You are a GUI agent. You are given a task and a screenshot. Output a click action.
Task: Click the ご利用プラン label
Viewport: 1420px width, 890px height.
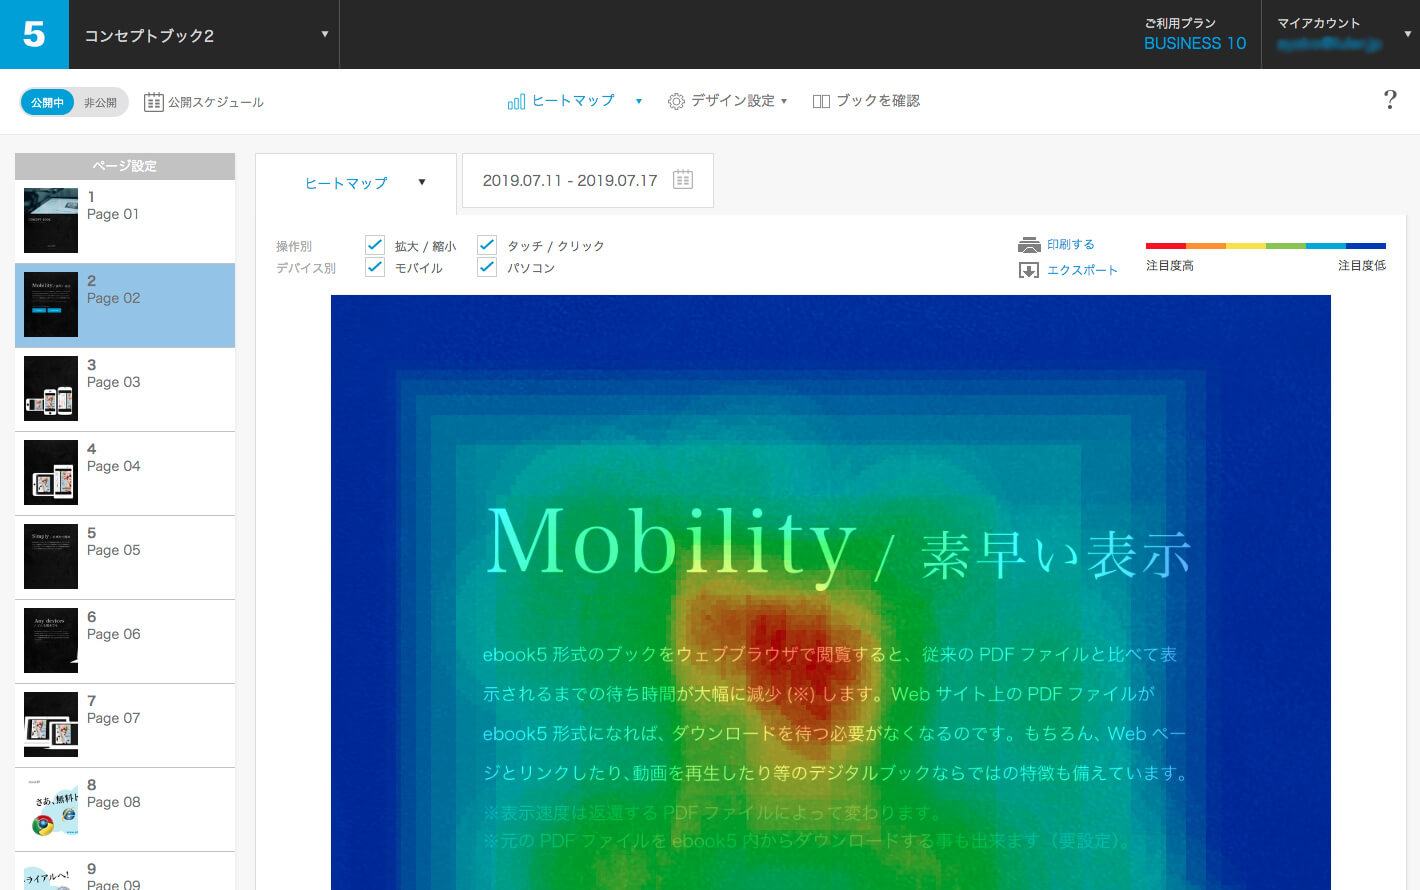pos(1180,23)
